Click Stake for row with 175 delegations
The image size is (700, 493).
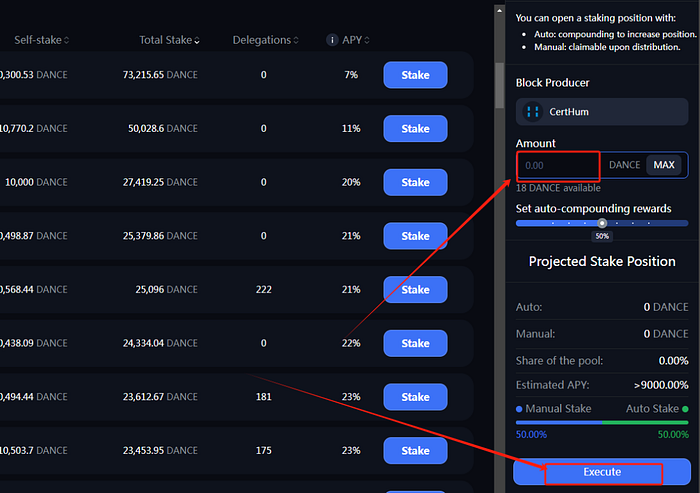pyautogui.click(x=415, y=450)
